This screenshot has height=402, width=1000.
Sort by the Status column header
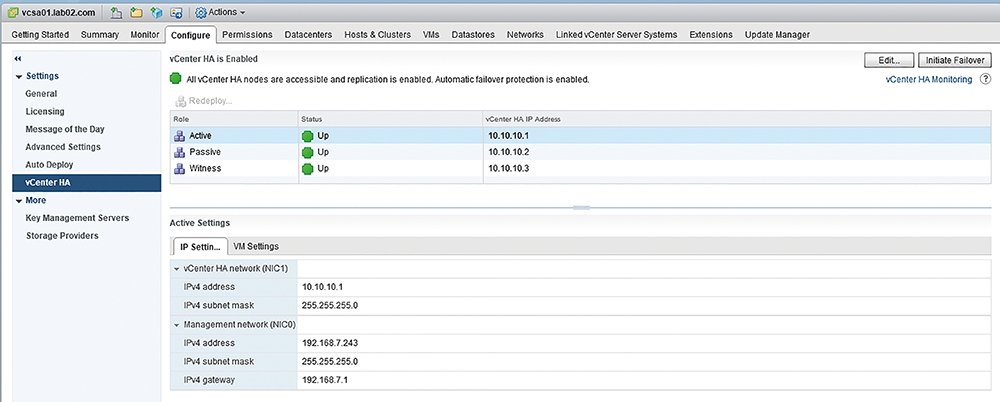tap(391, 119)
